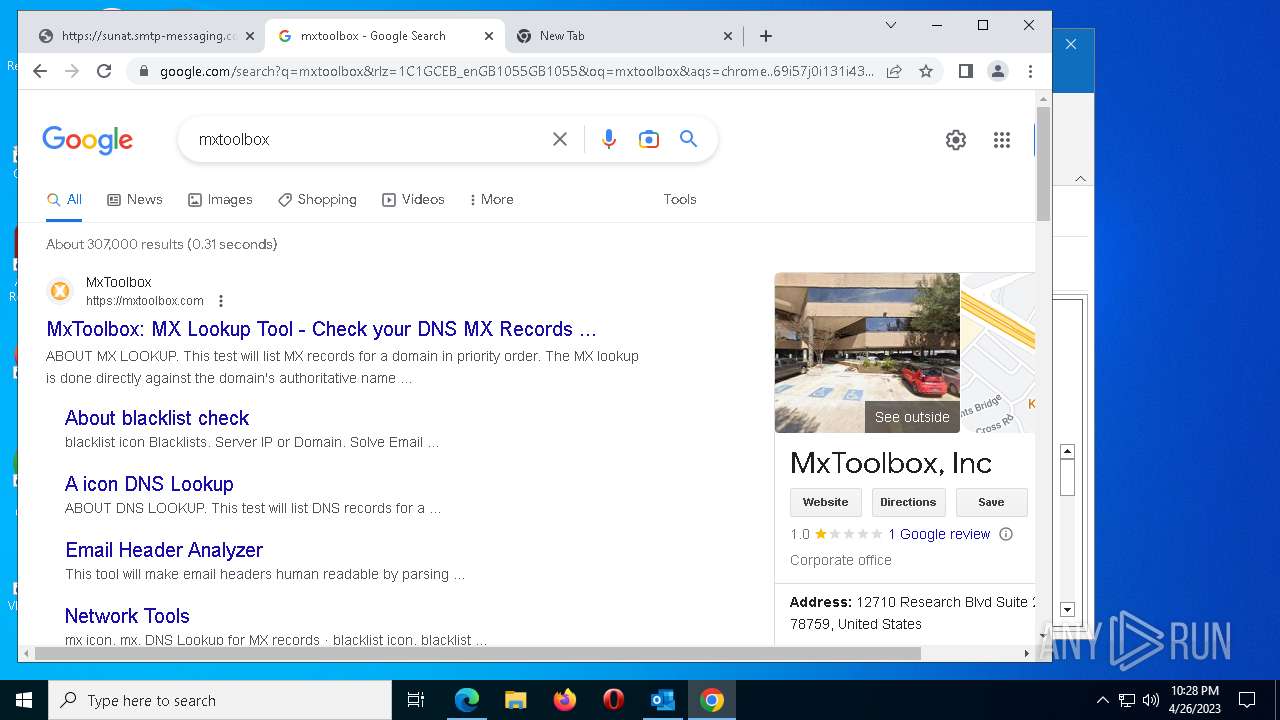
Task: Open the A icon DNS Lookup link
Action: [x=149, y=484]
